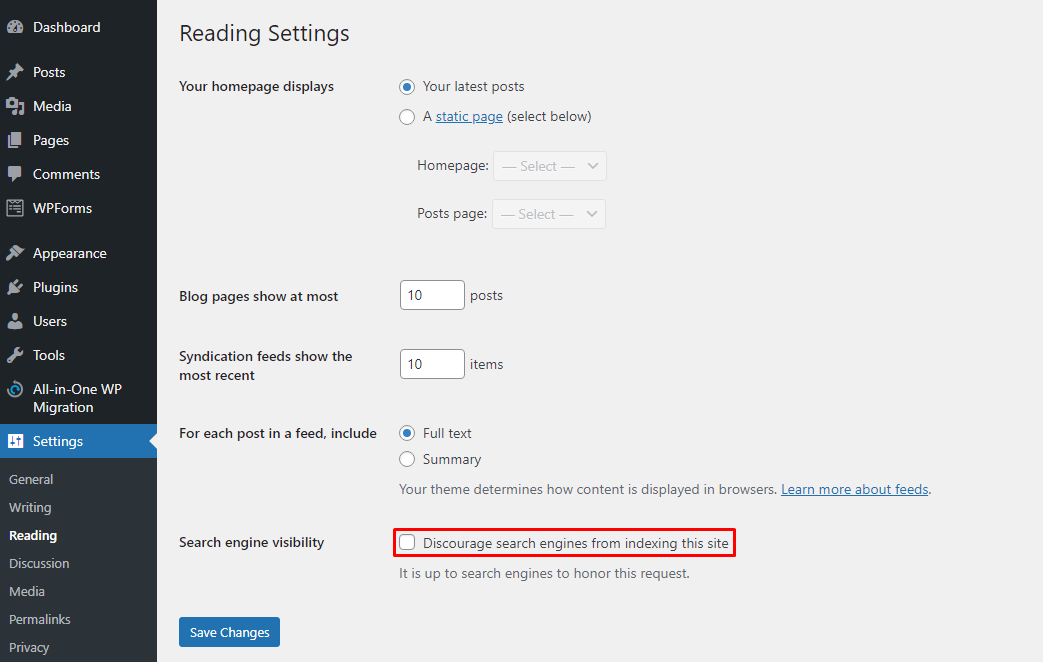Click the Save Changes button

[x=229, y=632]
